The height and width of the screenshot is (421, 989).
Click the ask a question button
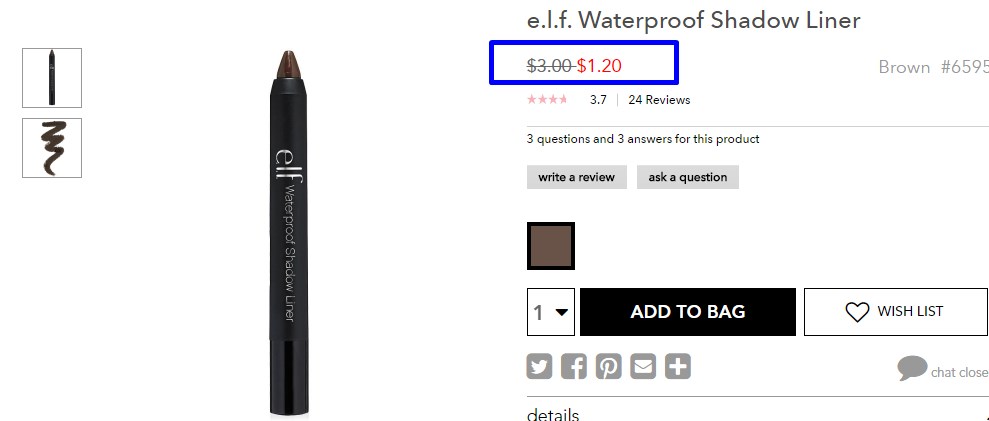point(688,177)
